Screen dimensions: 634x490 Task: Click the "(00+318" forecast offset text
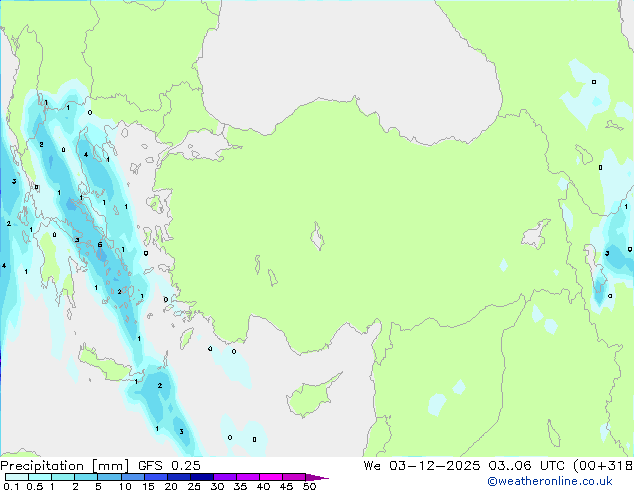[603, 466]
